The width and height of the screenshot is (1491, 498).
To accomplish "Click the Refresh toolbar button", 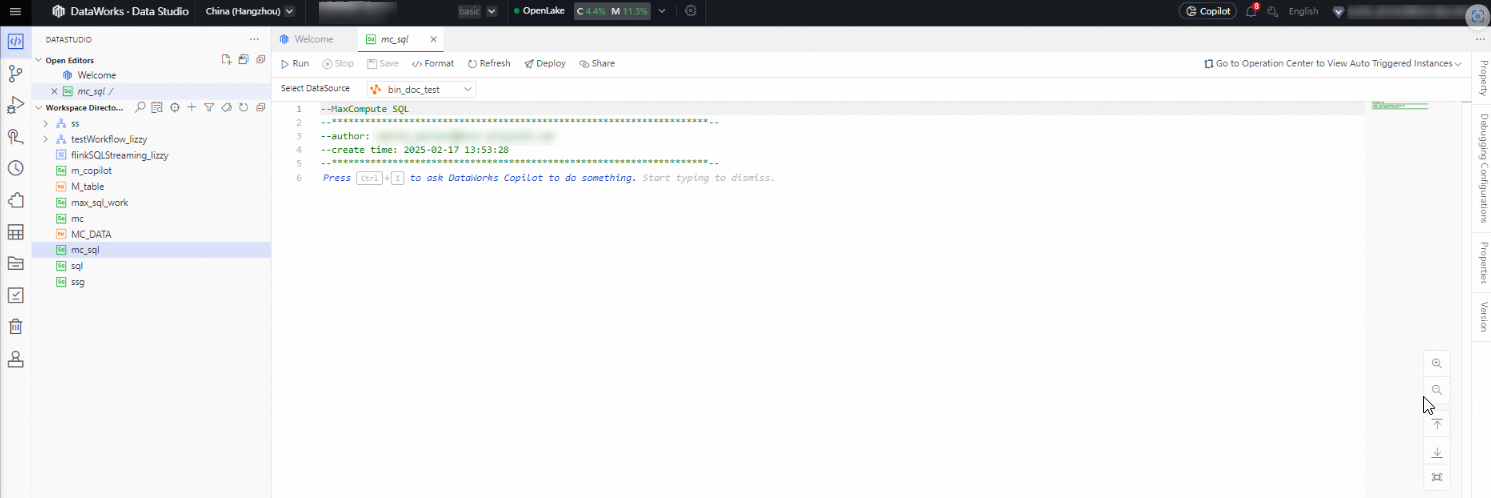I will (x=489, y=63).
